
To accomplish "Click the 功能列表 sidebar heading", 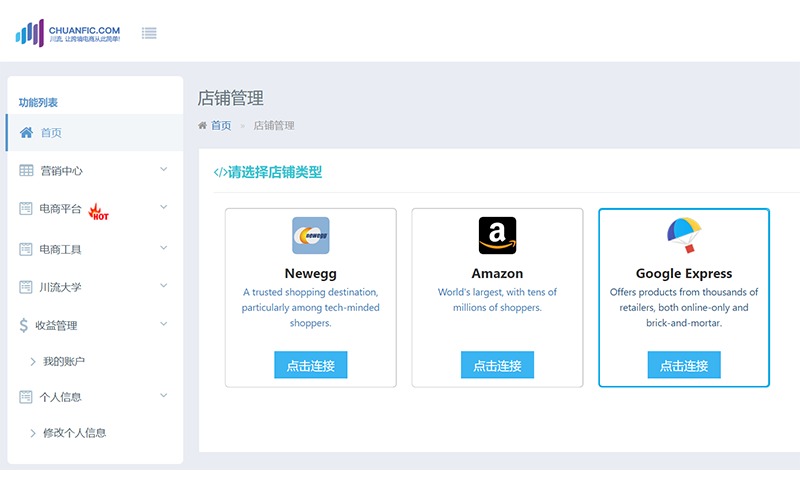I will point(38,103).
